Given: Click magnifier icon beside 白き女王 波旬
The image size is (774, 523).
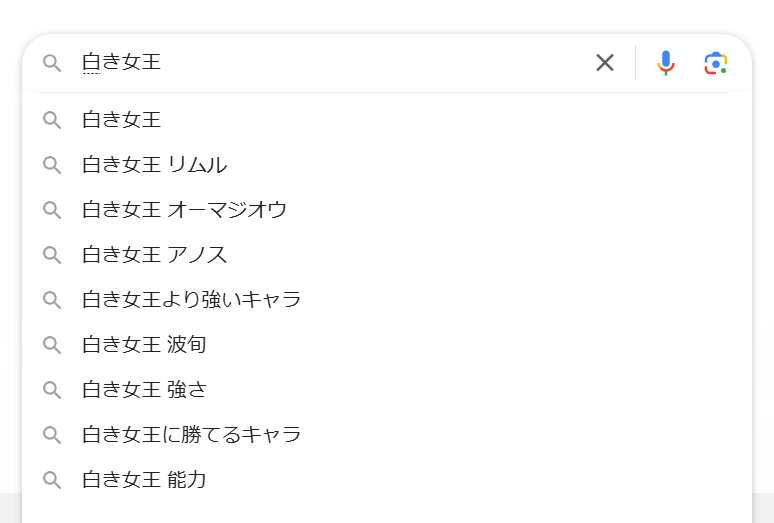Looking at the screenshot, I should pyautogui.click(x=52, y=345).
